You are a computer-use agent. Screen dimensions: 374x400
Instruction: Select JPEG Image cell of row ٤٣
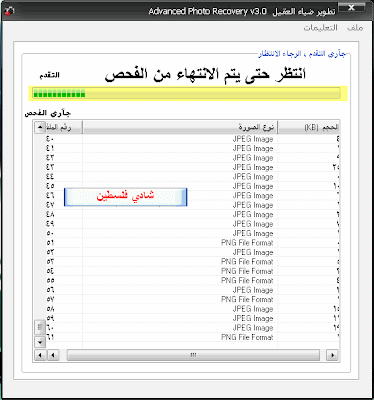[253, 167]
